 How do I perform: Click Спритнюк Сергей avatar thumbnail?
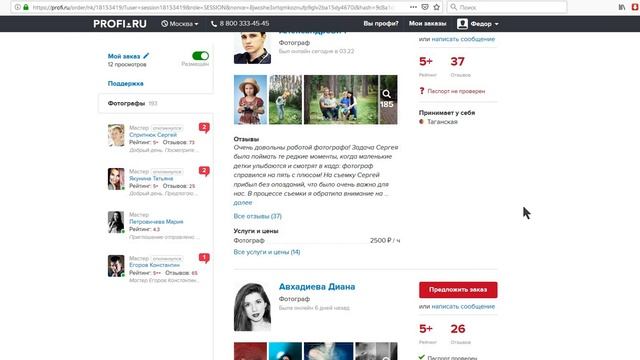(116, 135)
